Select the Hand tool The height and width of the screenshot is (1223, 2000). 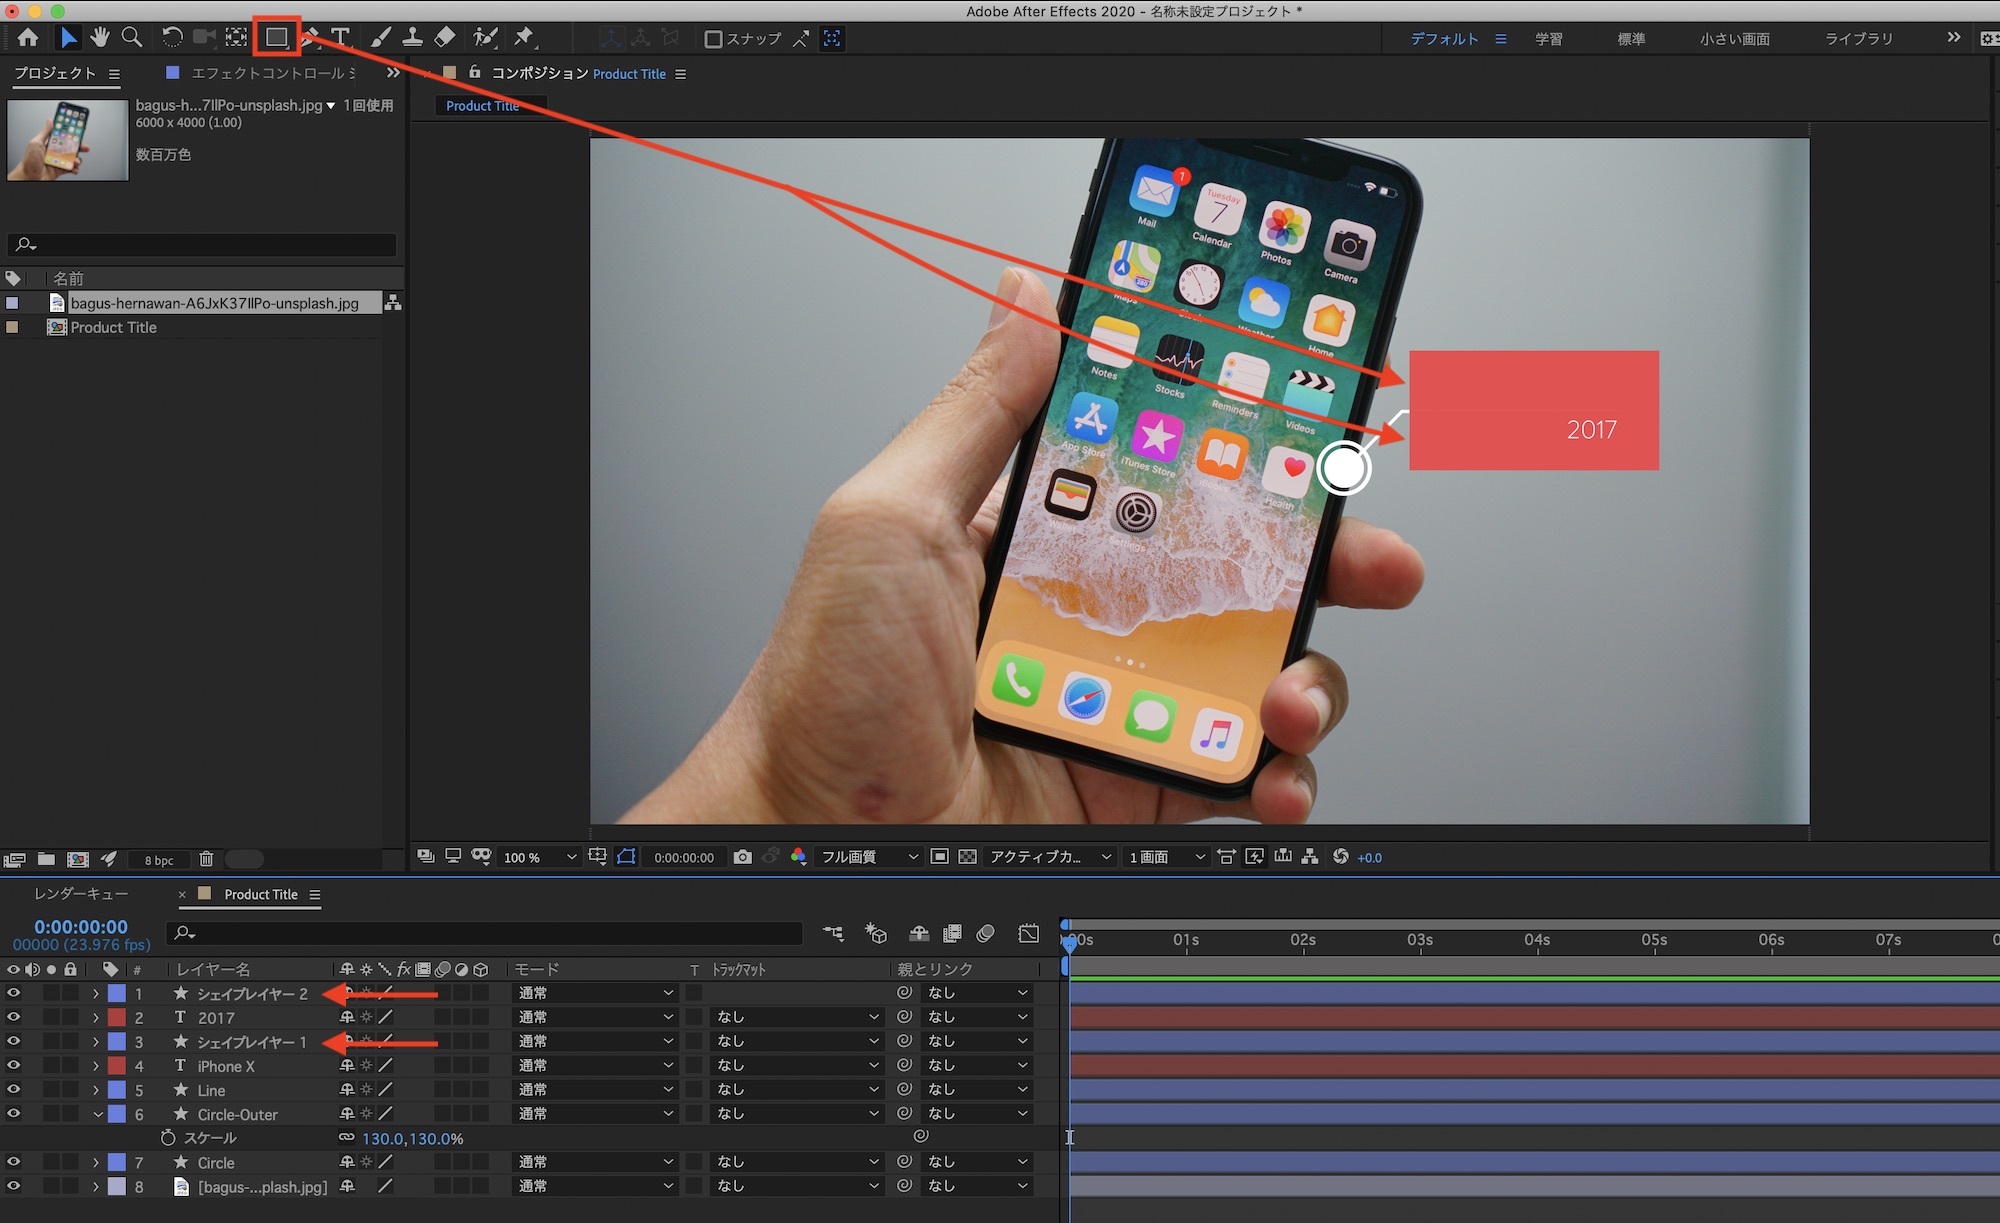[99, 38]
